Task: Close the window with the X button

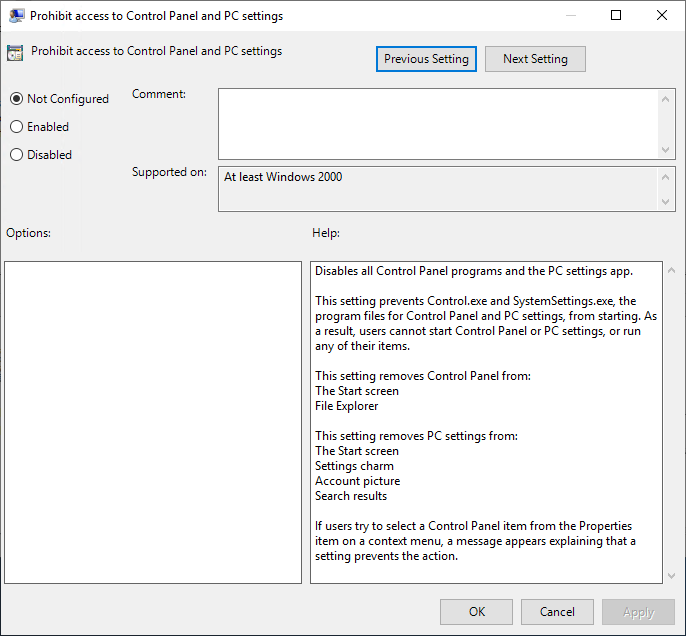Action: coord(662,16)
